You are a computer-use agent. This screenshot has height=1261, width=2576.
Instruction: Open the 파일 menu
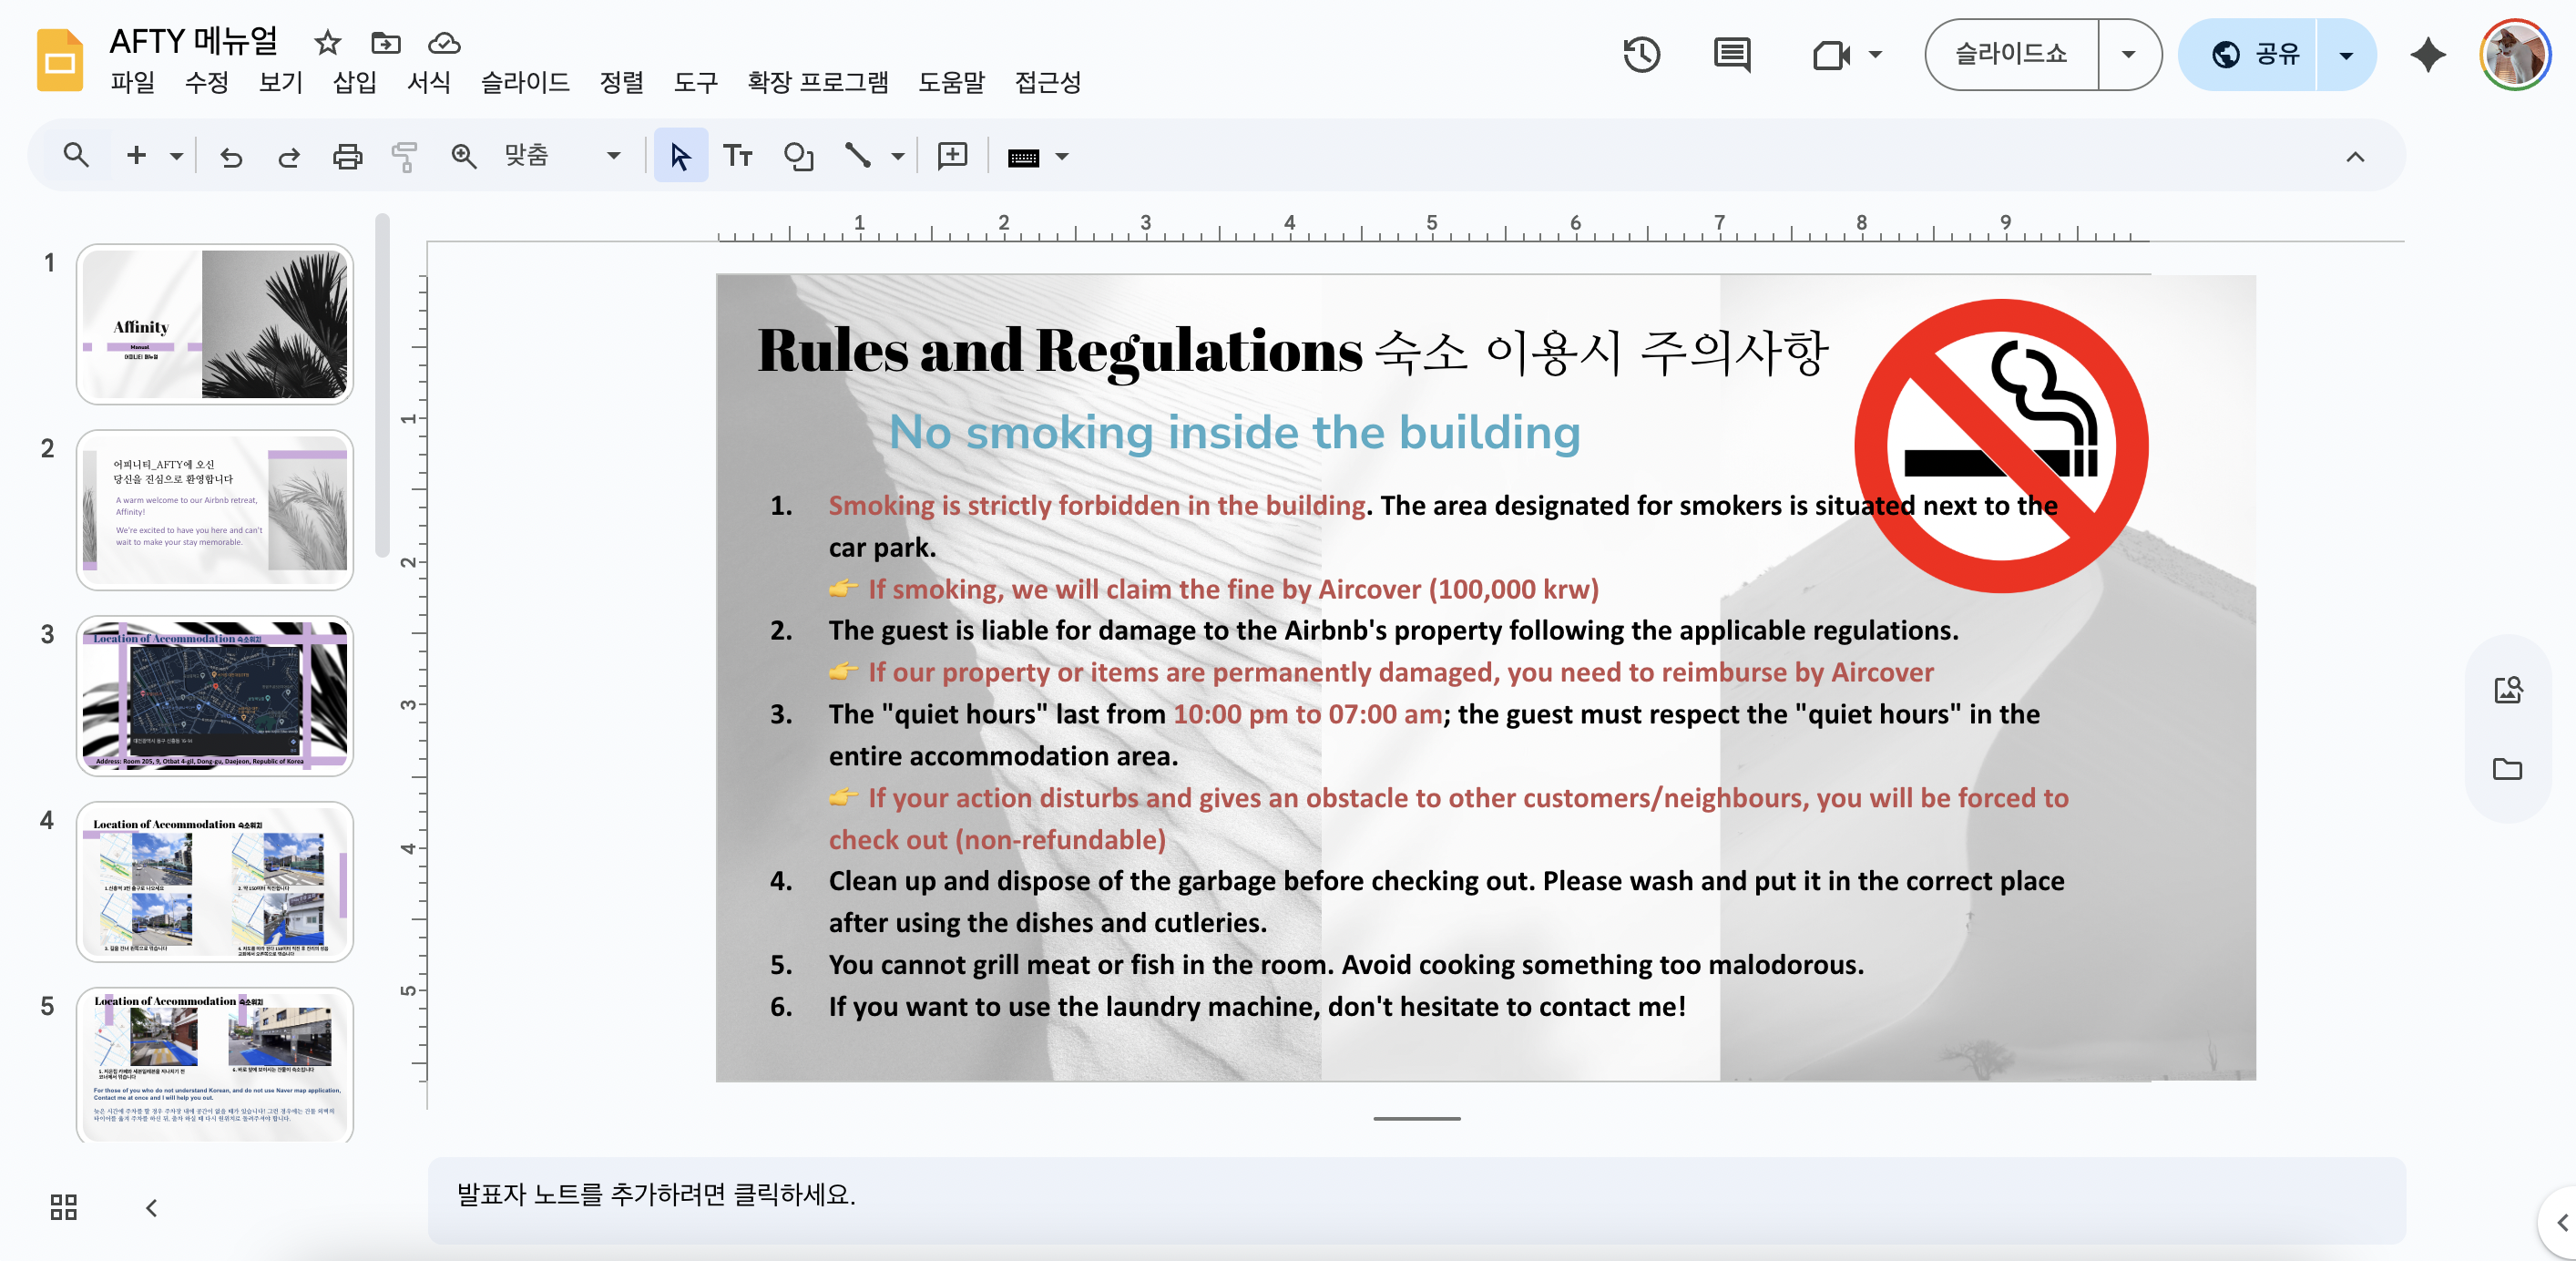[x=133, y=83]
